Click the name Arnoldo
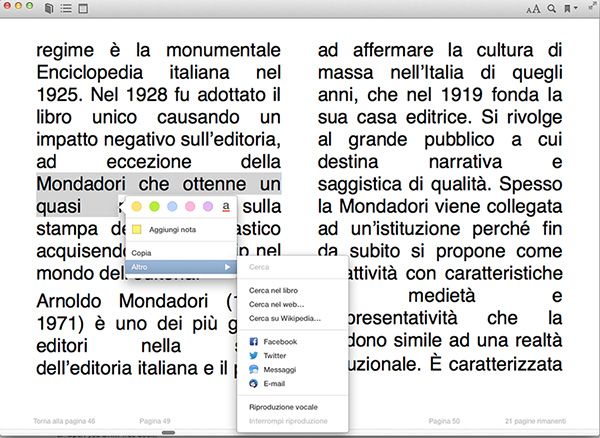The image size is (600, 438). click(69, 301)
